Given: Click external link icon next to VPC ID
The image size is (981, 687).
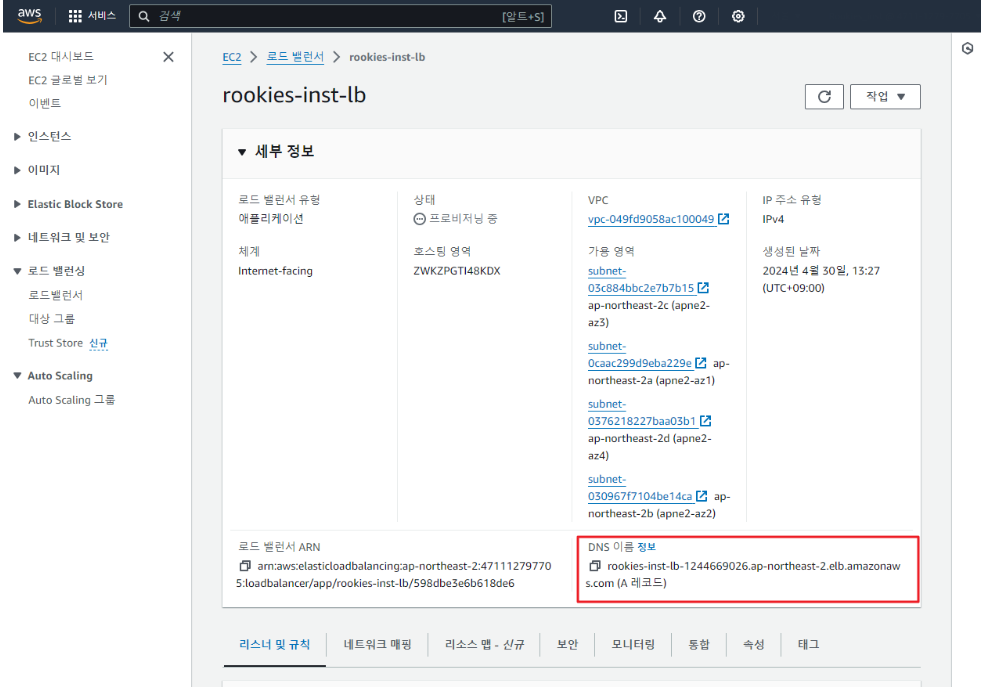Looking at the screenshot, I should (x=723, y=219).
